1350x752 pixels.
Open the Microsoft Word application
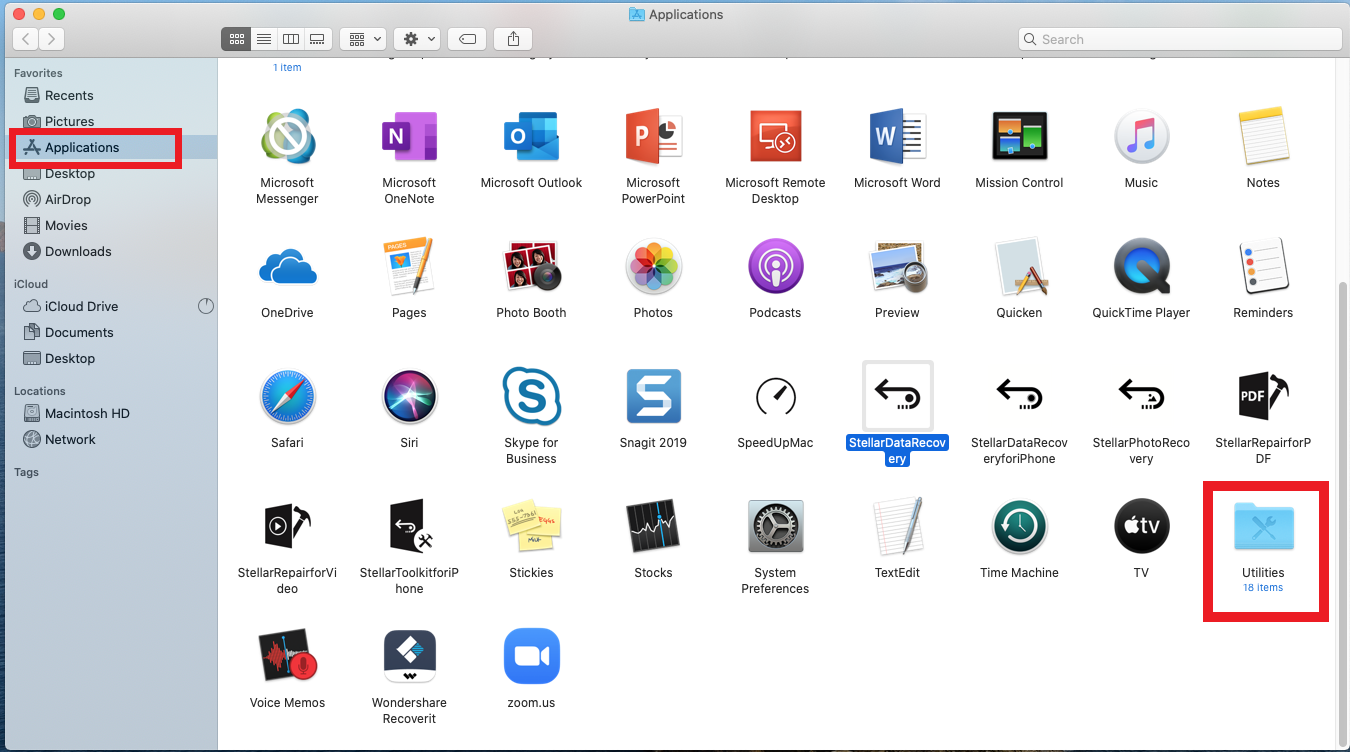point(897,137)
